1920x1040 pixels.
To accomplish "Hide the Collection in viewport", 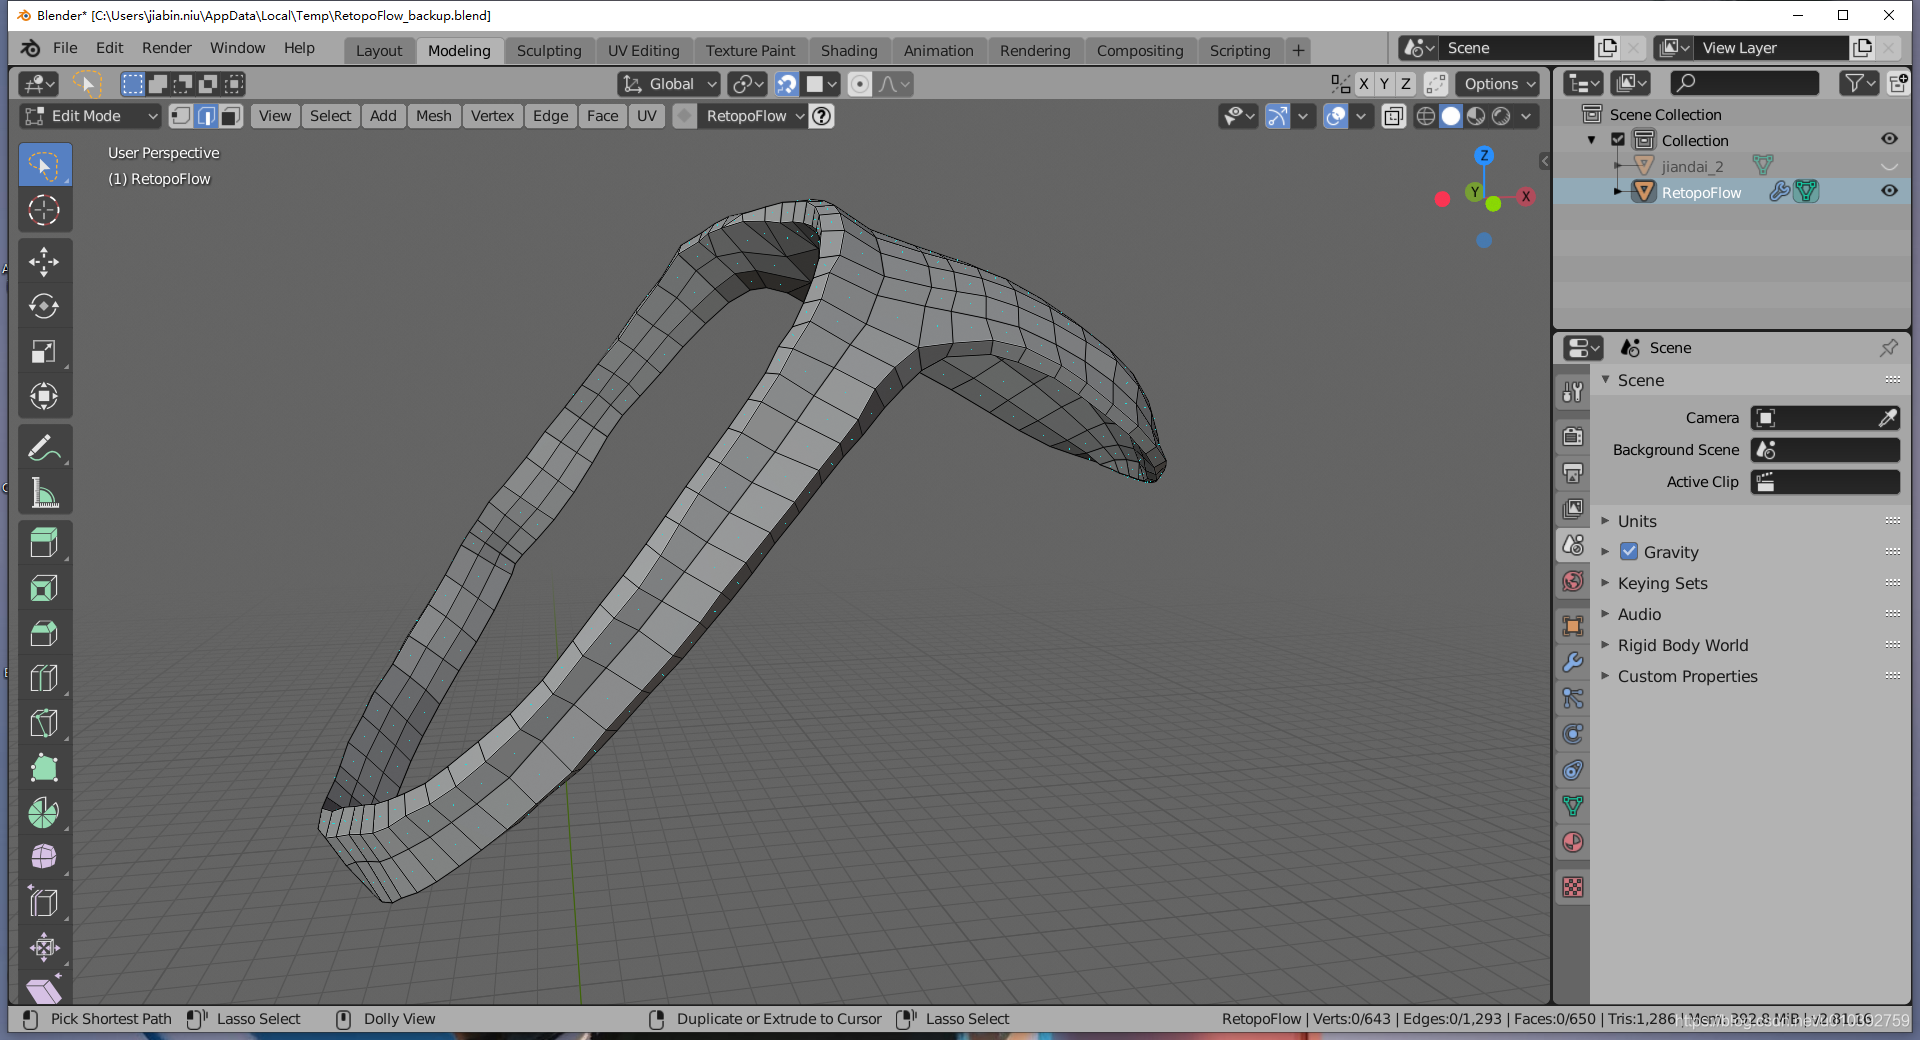I will pyautogui.click(x=1889, y=139).
